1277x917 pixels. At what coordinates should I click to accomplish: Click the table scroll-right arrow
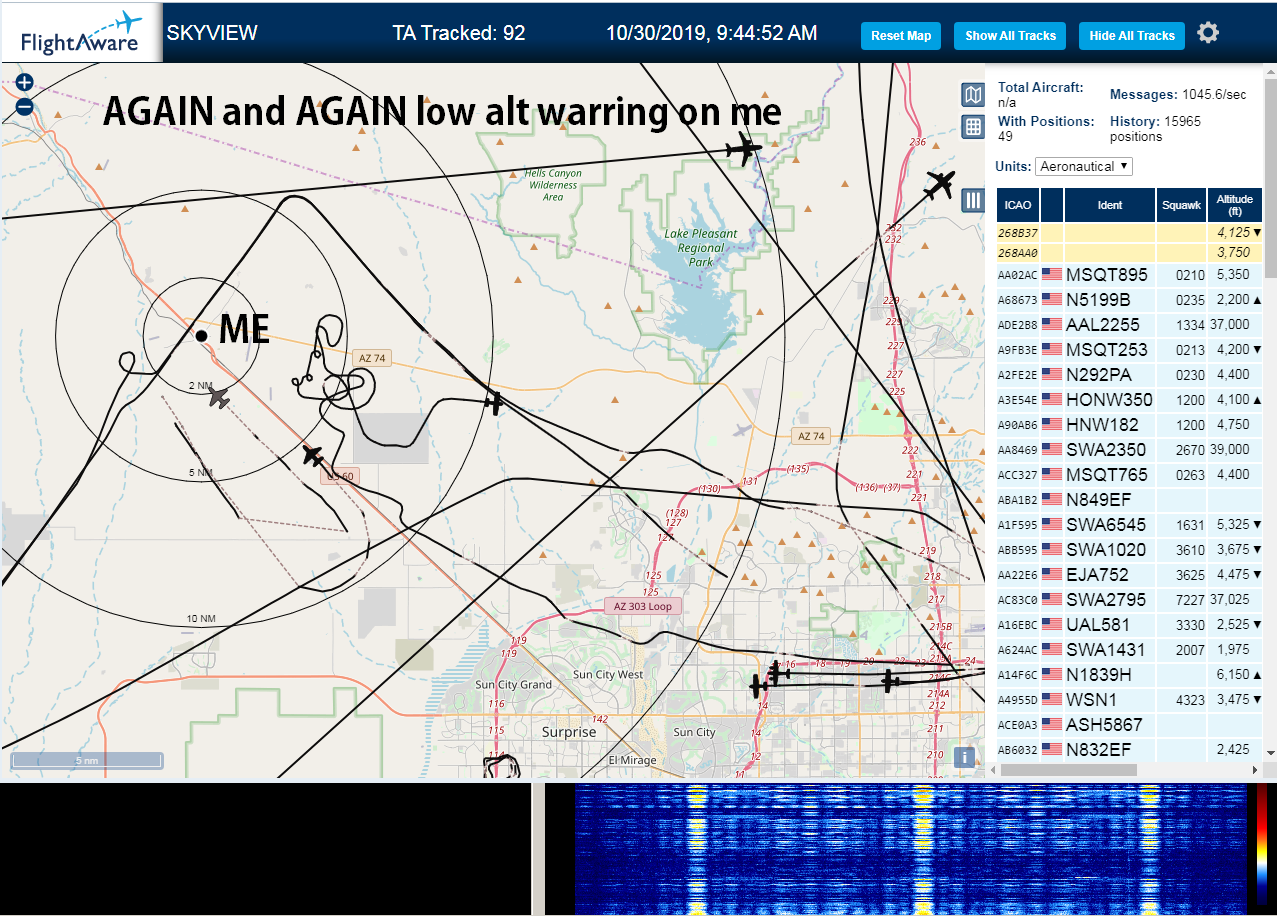pyautogui.click(x=1256, y=769)
